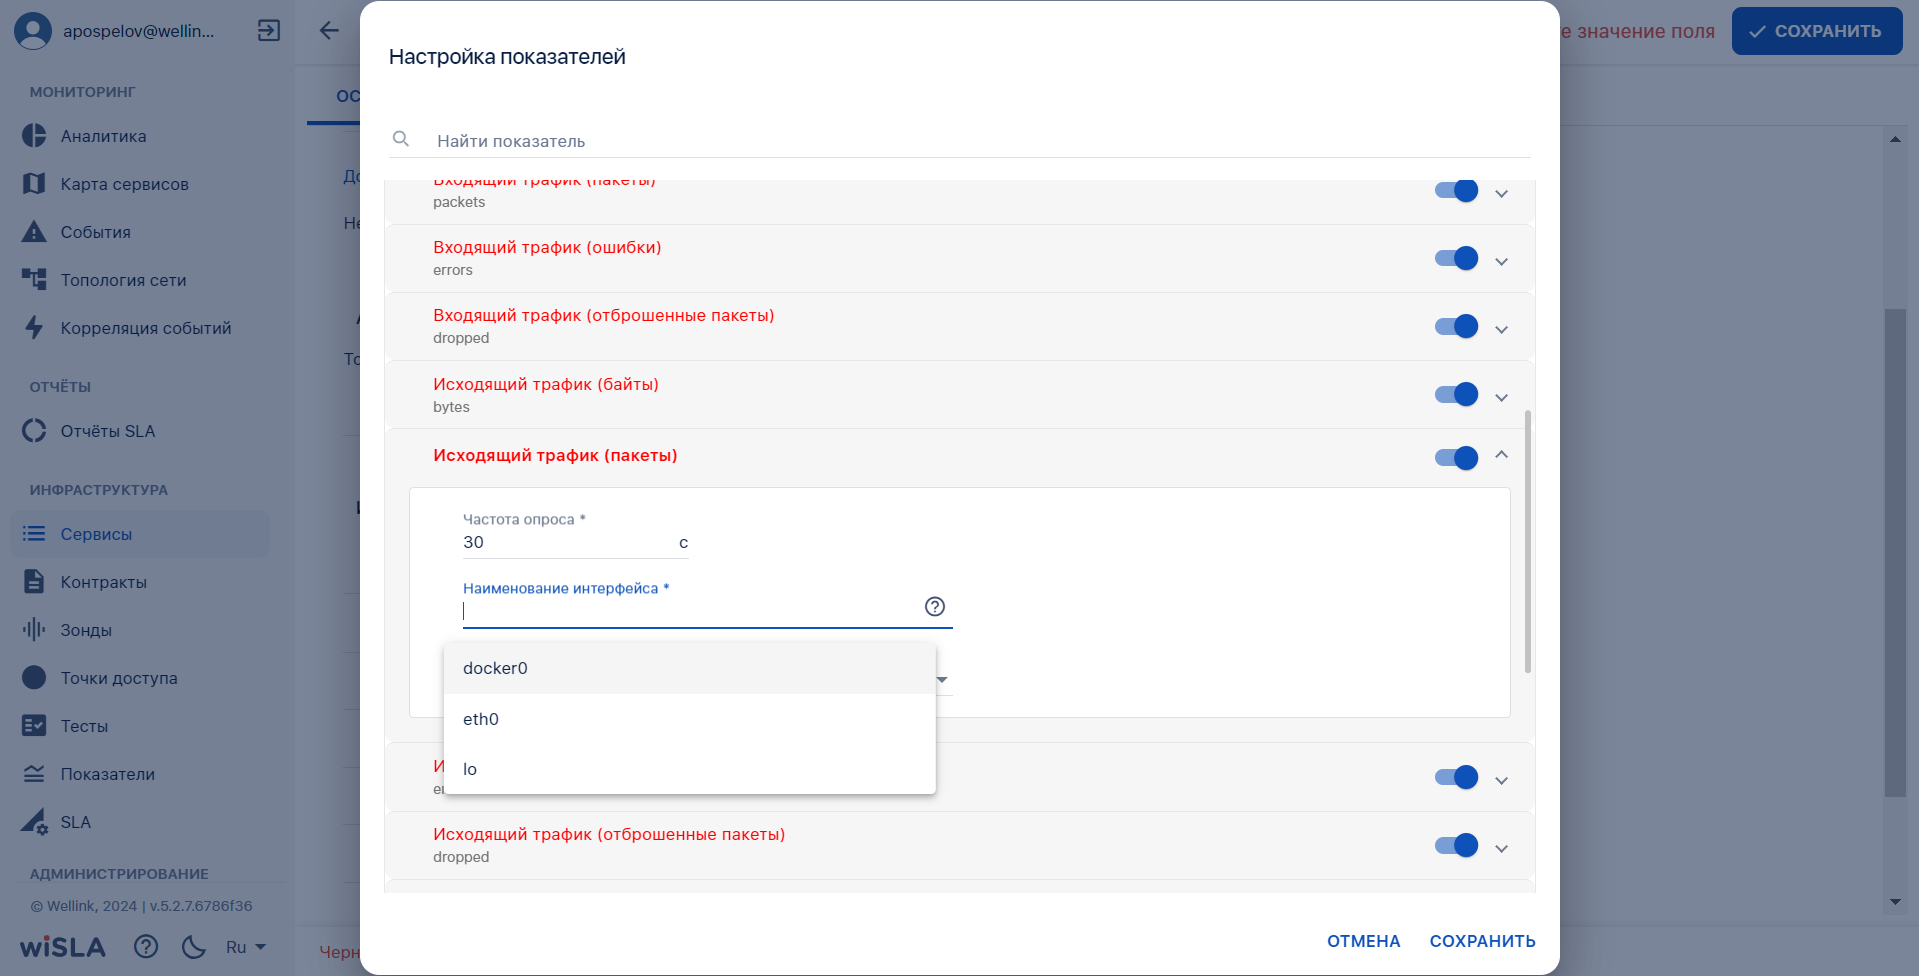
Task: Click page scrollbar up arrow
Action: coord(1895,139)
